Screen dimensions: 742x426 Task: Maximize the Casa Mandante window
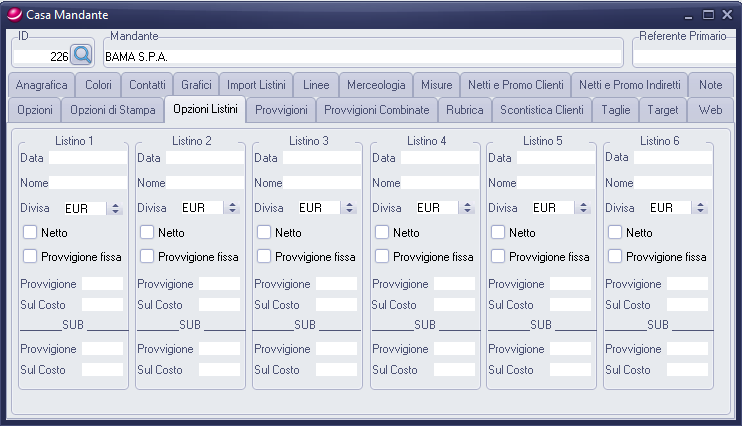(x=708, y=15)
